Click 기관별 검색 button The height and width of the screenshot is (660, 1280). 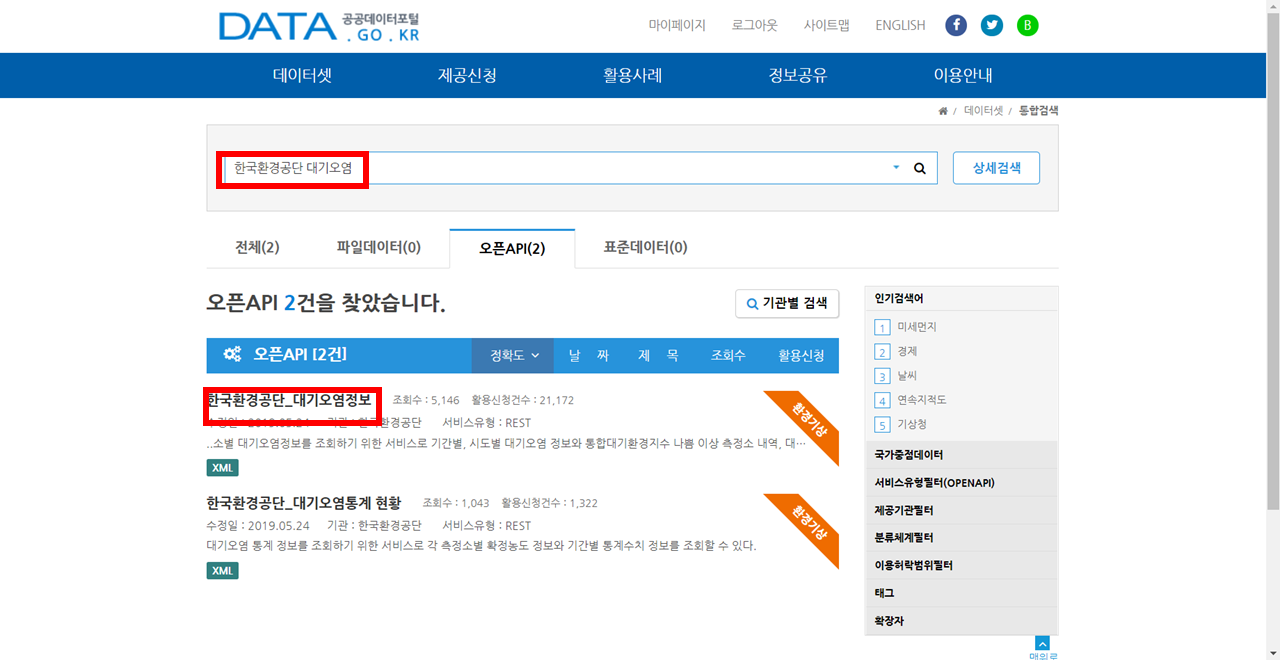click(787, 303)
